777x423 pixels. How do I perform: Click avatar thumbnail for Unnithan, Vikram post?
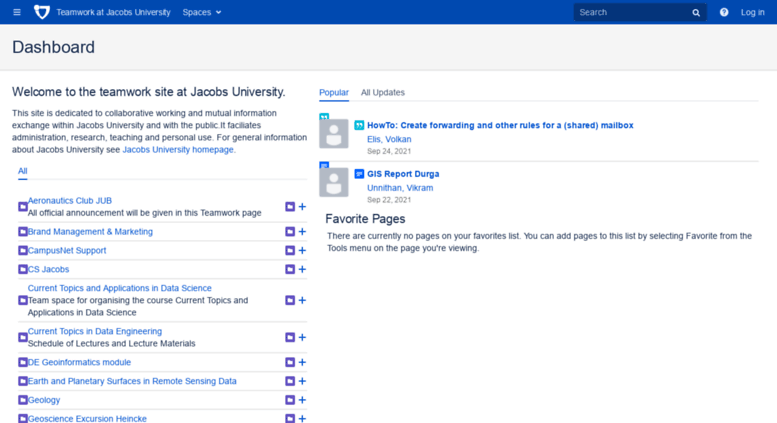(x=333, y=182)
